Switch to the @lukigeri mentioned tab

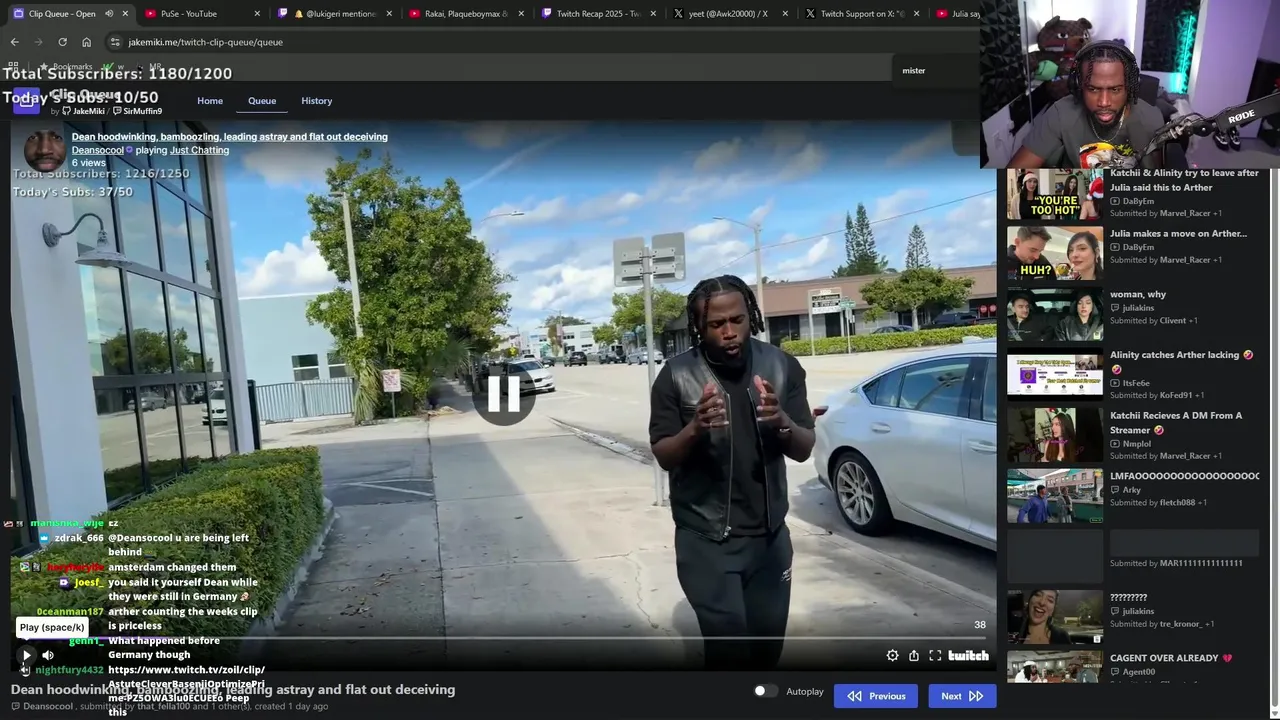pos(334,14)
